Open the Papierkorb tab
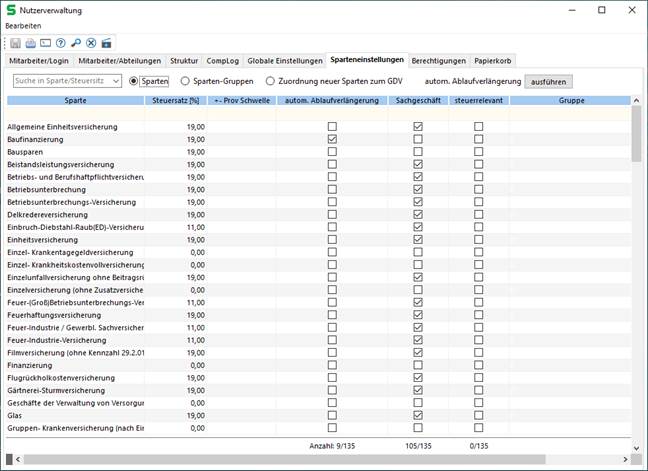The width and height of the screenshot is (648, 471). pos(493,60)
